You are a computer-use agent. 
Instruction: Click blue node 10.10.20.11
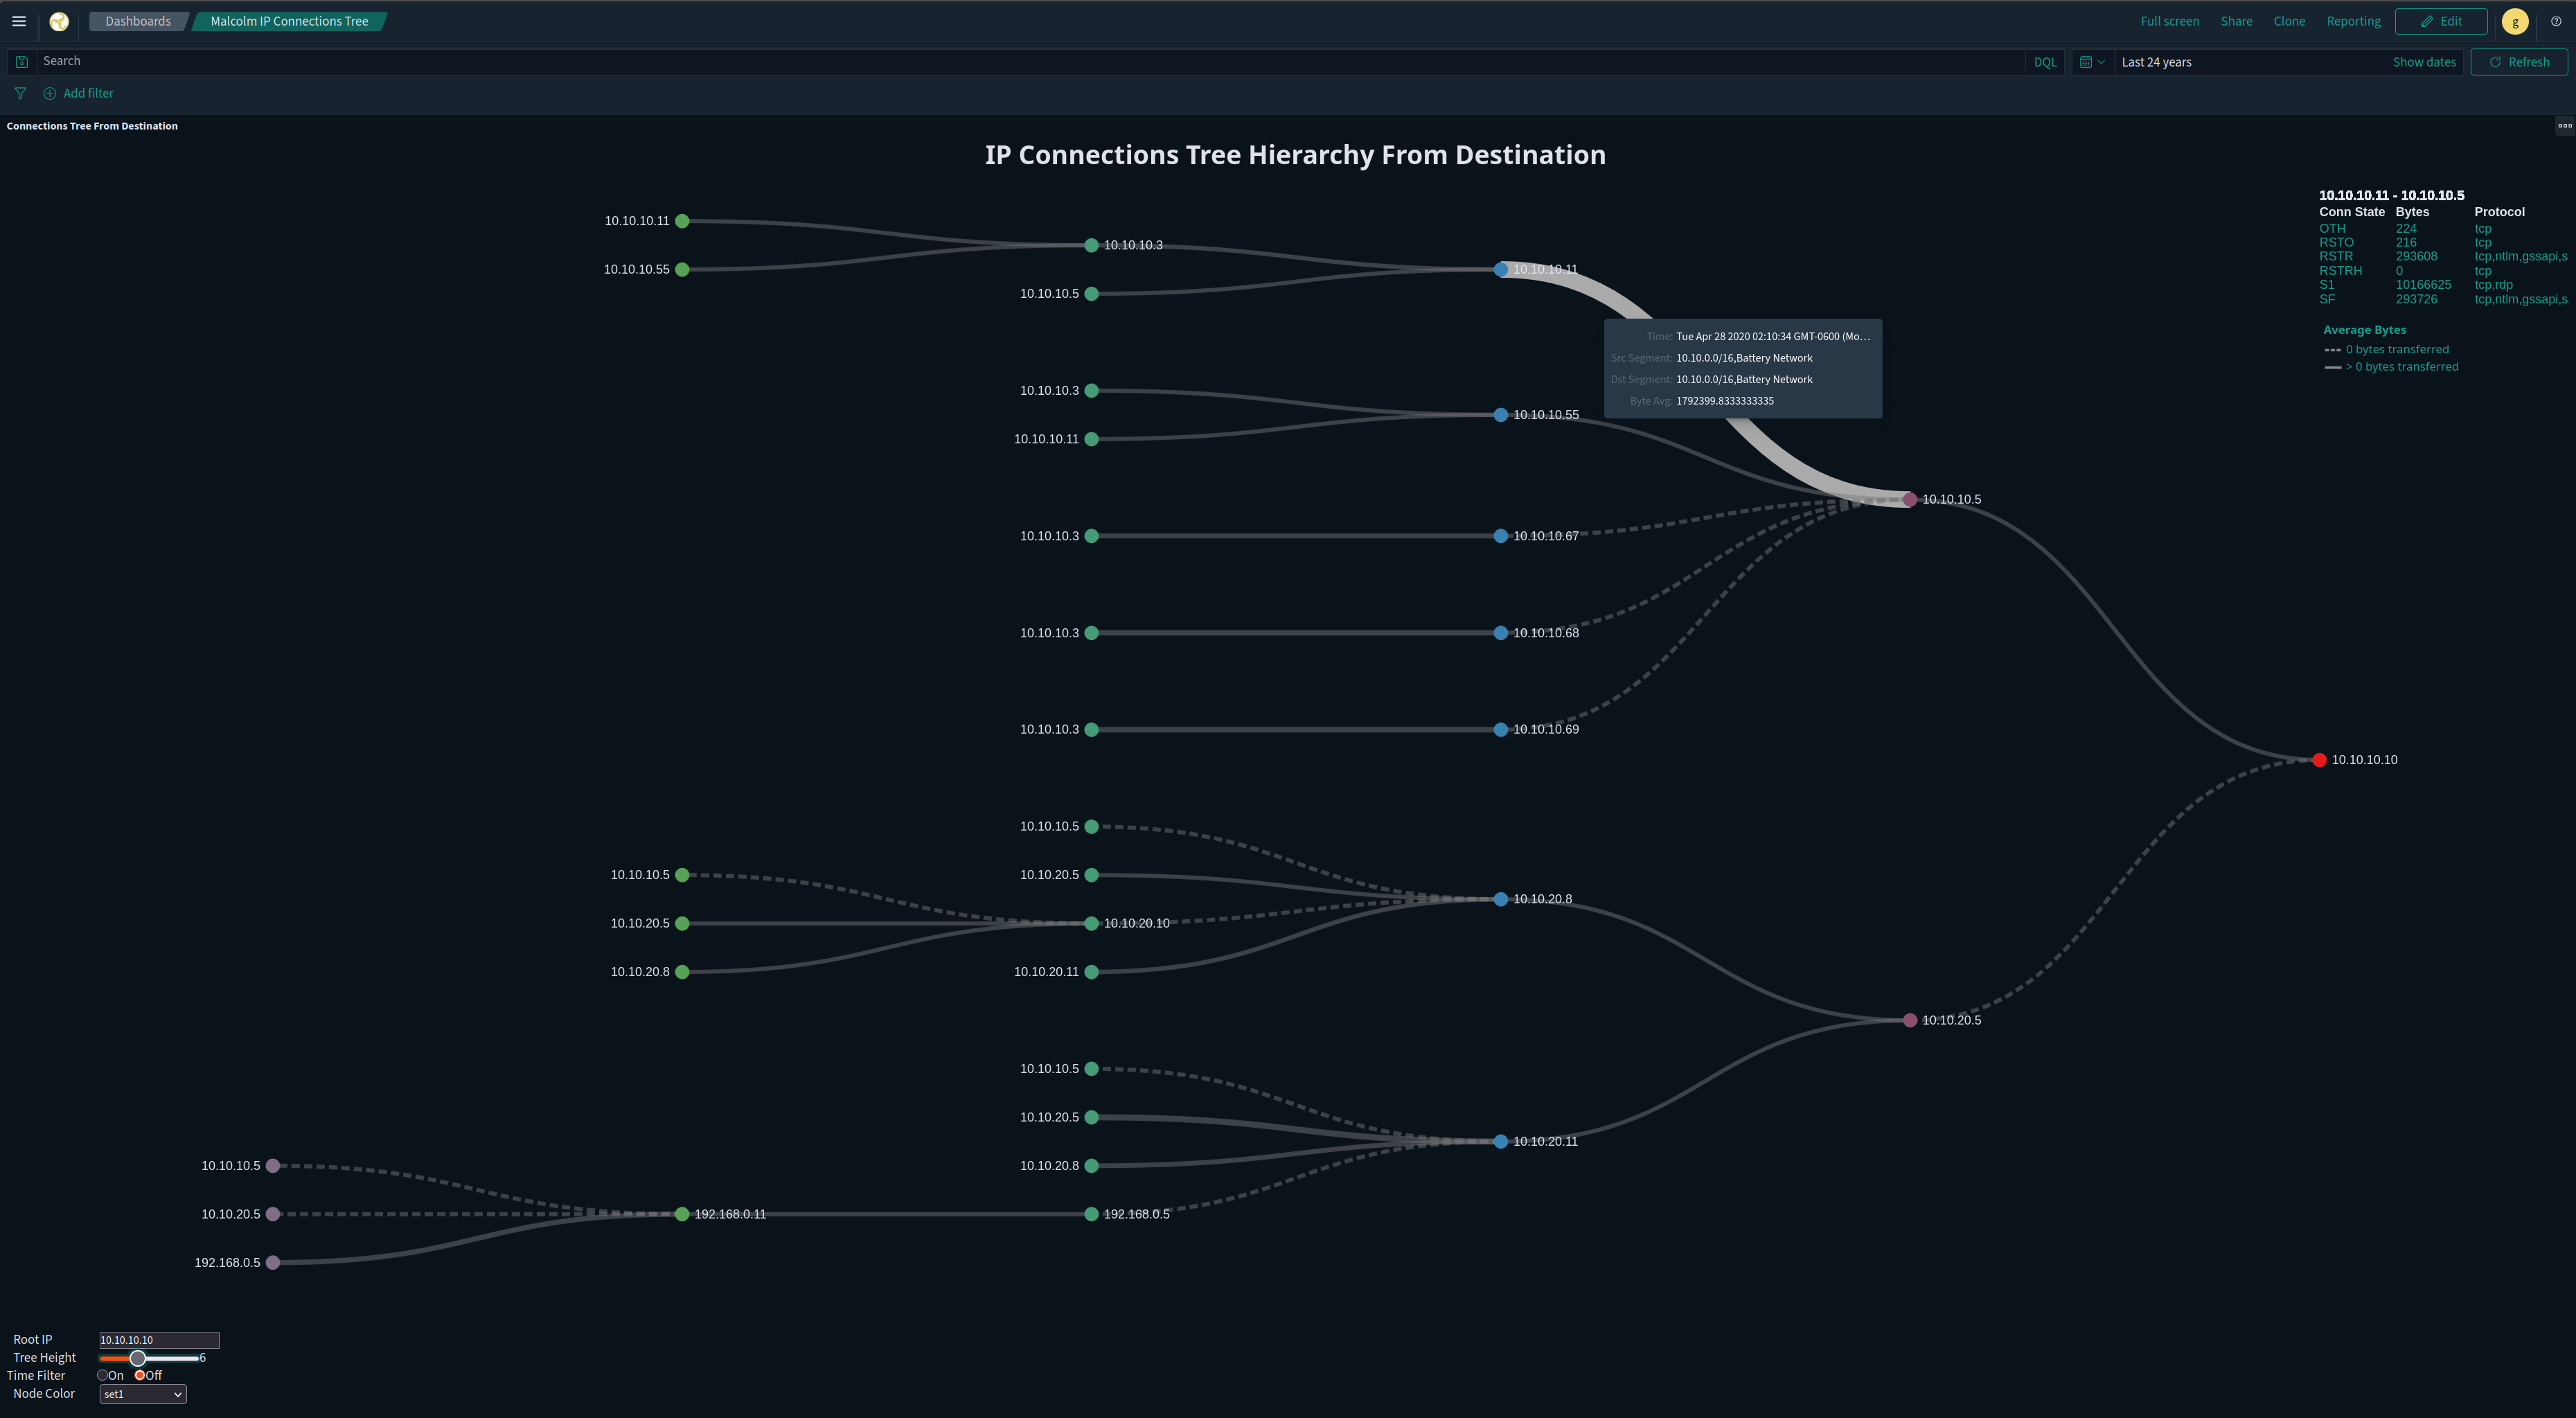[x=1500, y=1141]
